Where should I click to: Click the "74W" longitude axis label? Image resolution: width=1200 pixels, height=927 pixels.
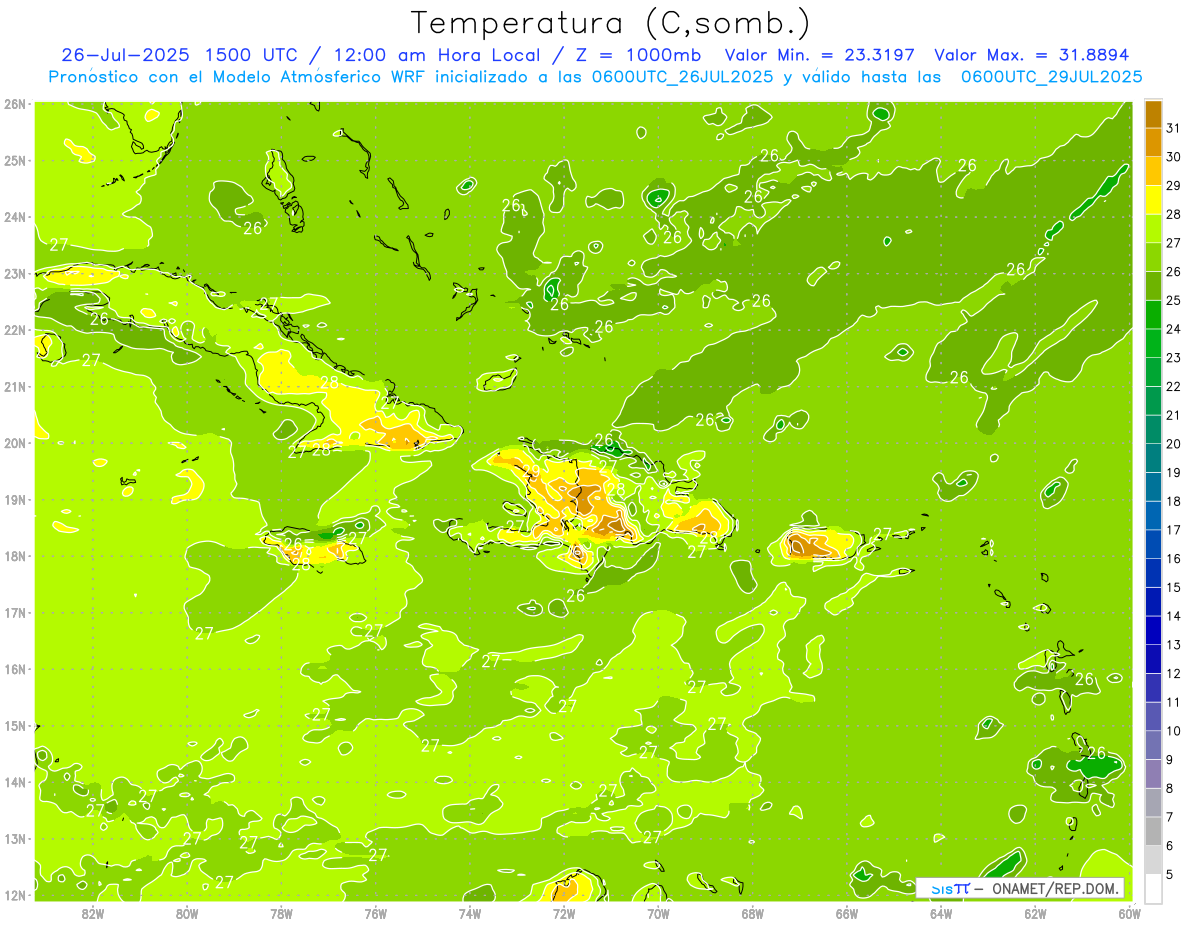click(x=469, y=913)
